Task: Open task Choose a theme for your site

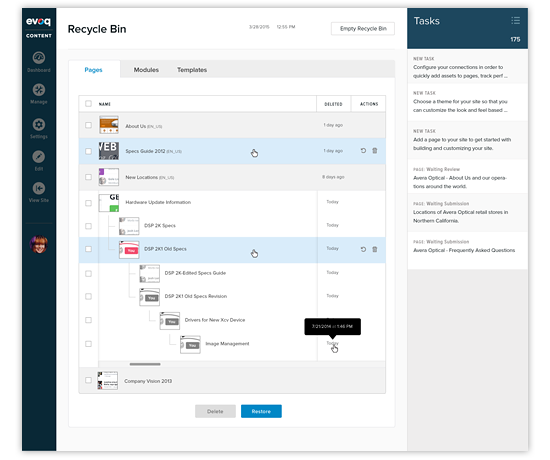Action: coord(468,102)
